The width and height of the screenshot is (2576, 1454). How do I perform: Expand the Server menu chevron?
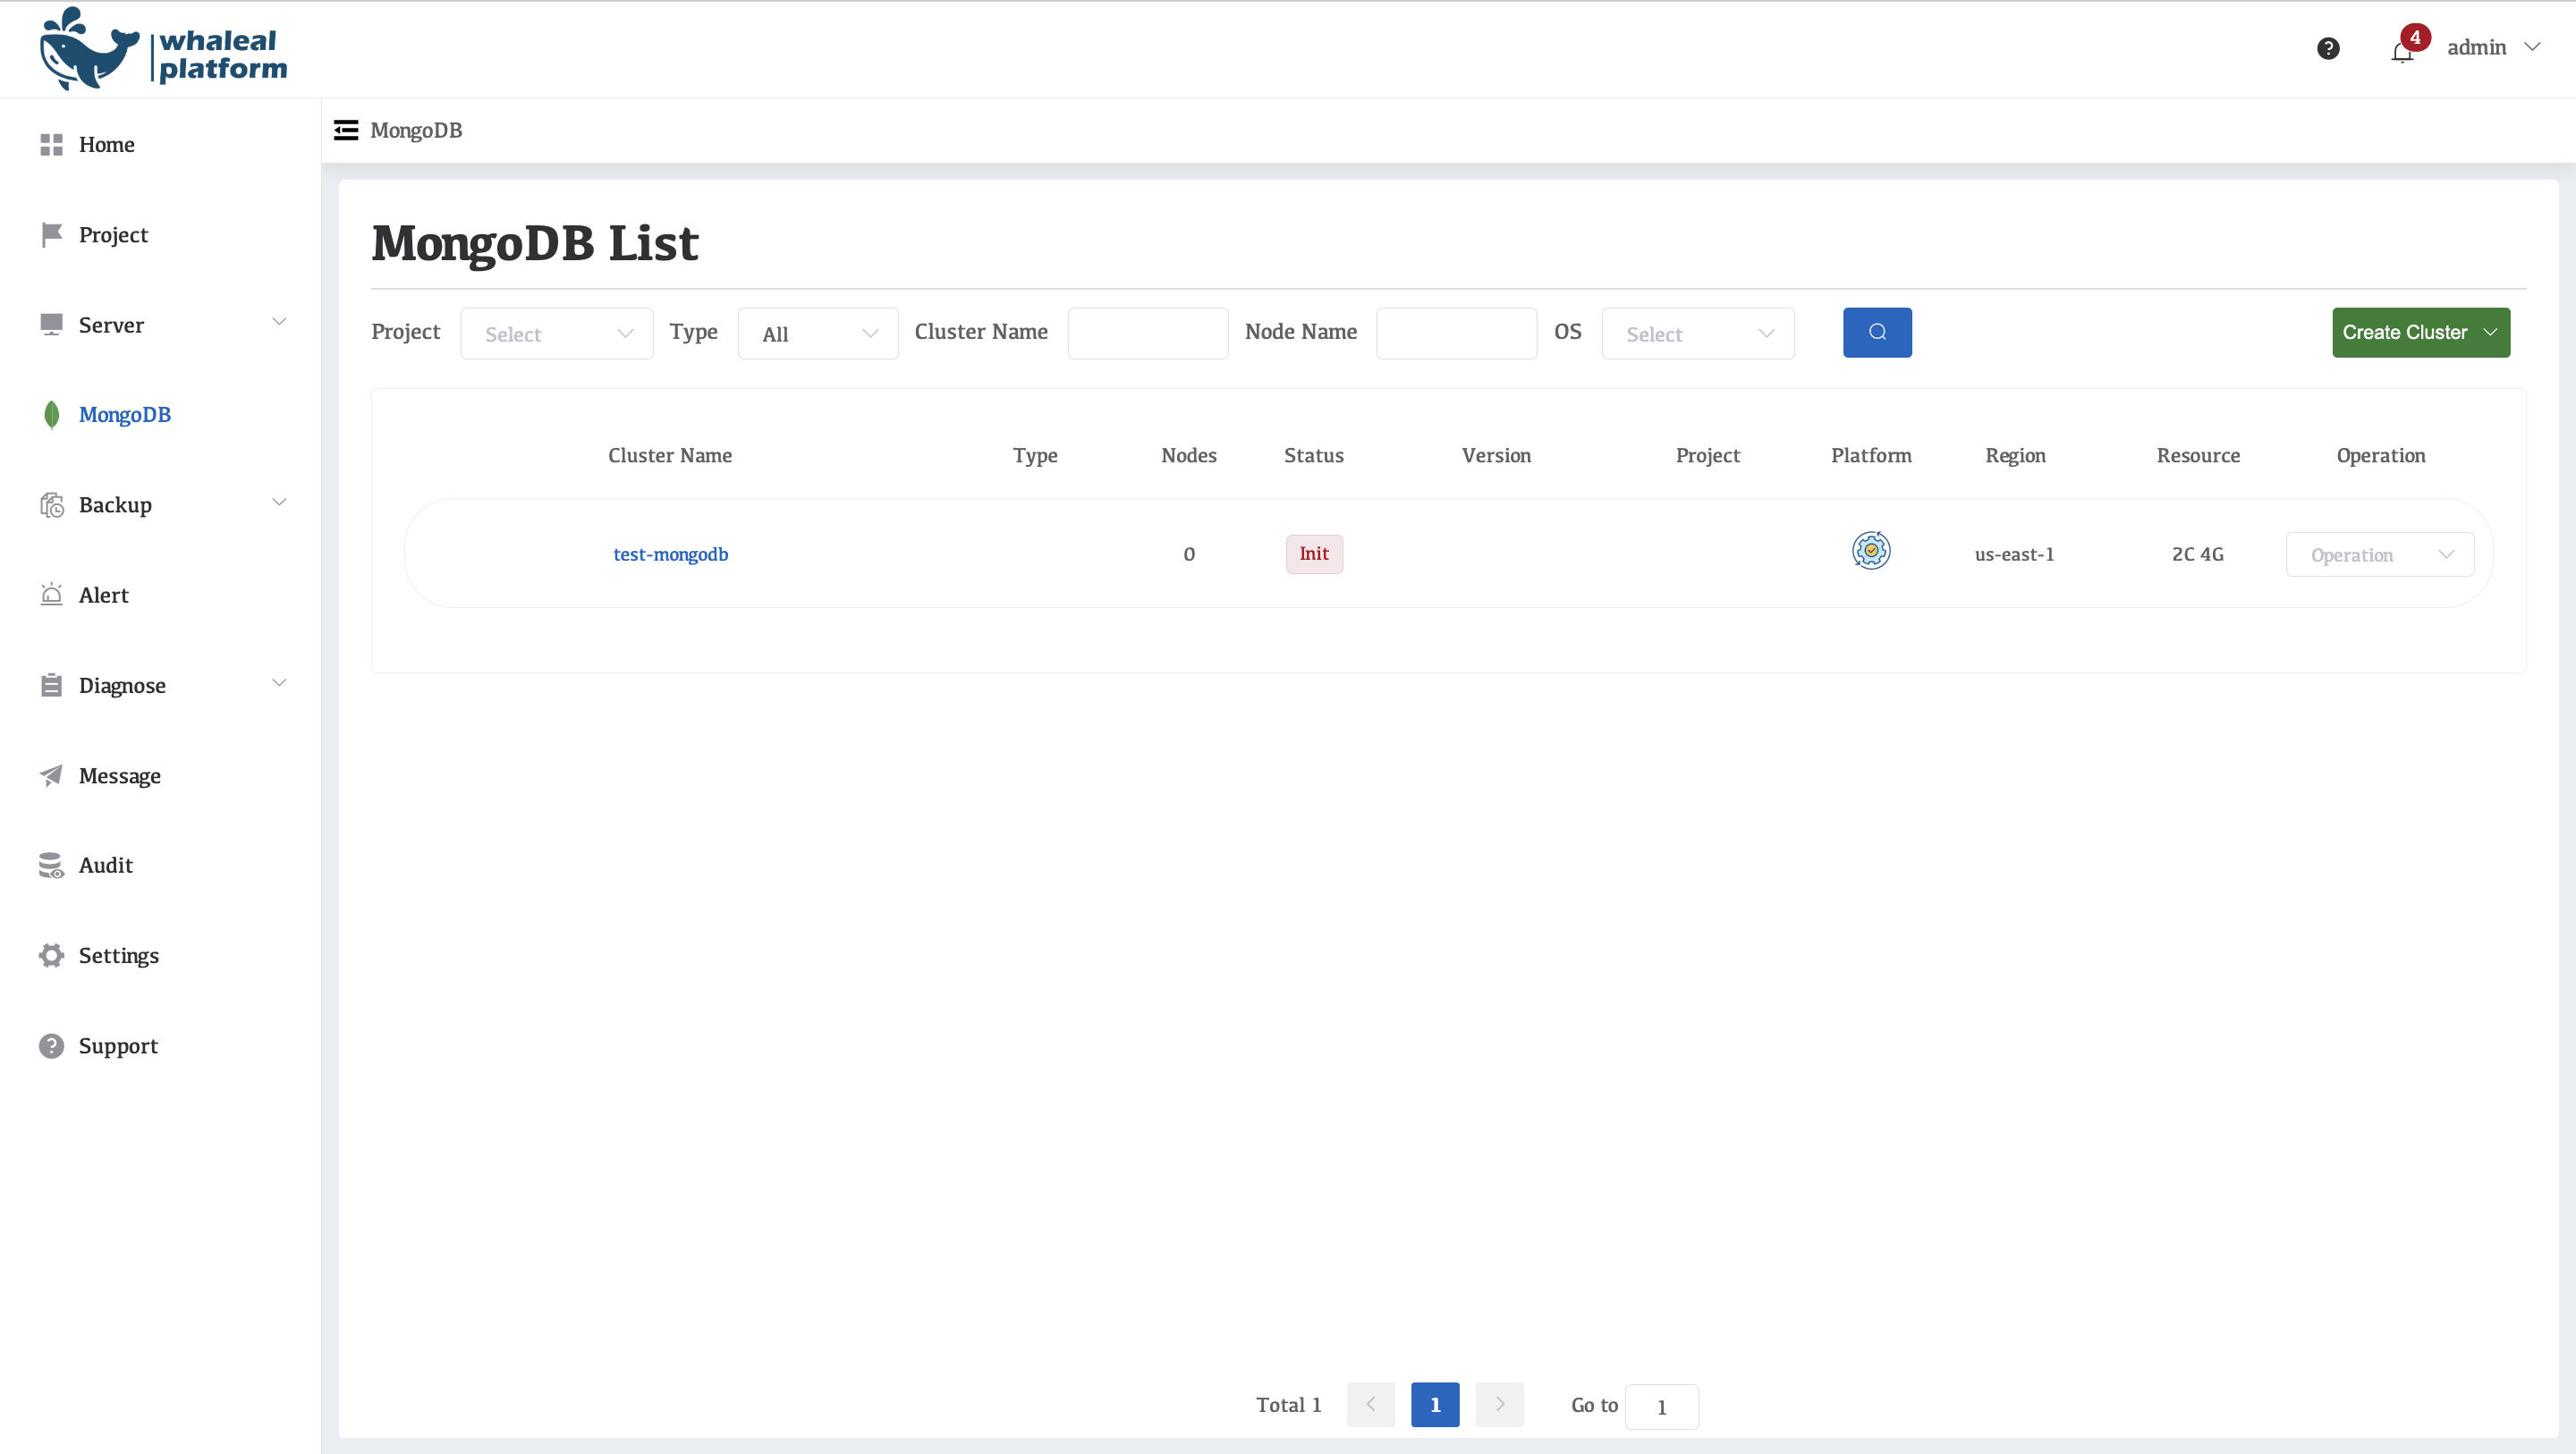tap(279, 322)
